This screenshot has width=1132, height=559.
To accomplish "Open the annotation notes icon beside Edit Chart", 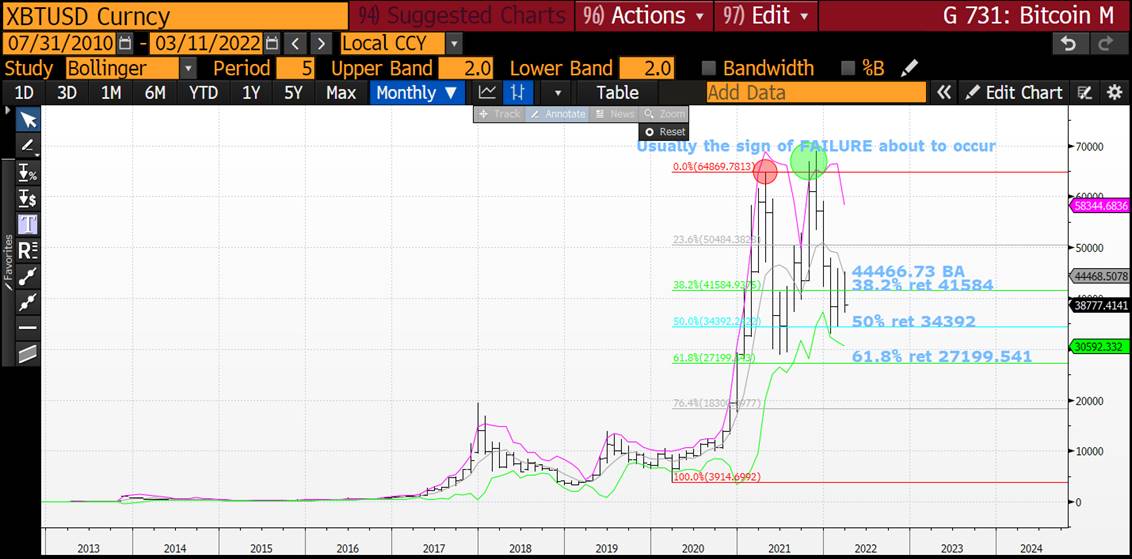I will [x=1084, y=92].
